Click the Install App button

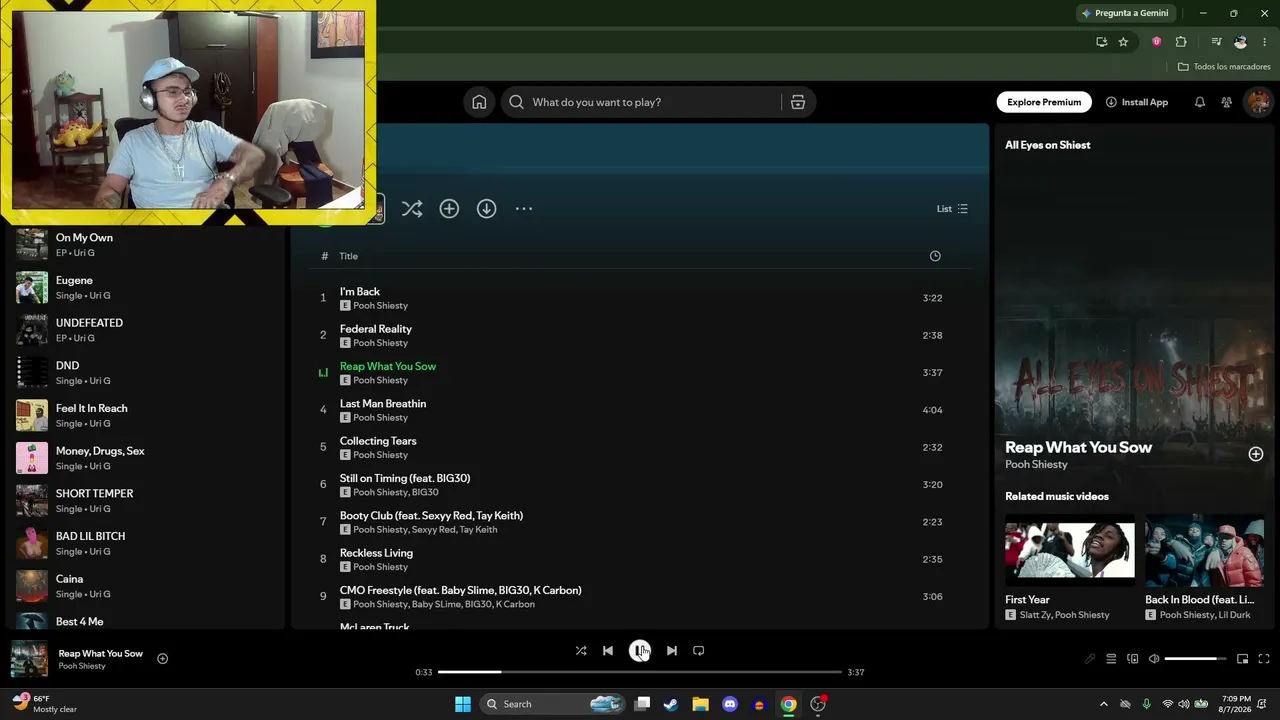(1137, 102)
